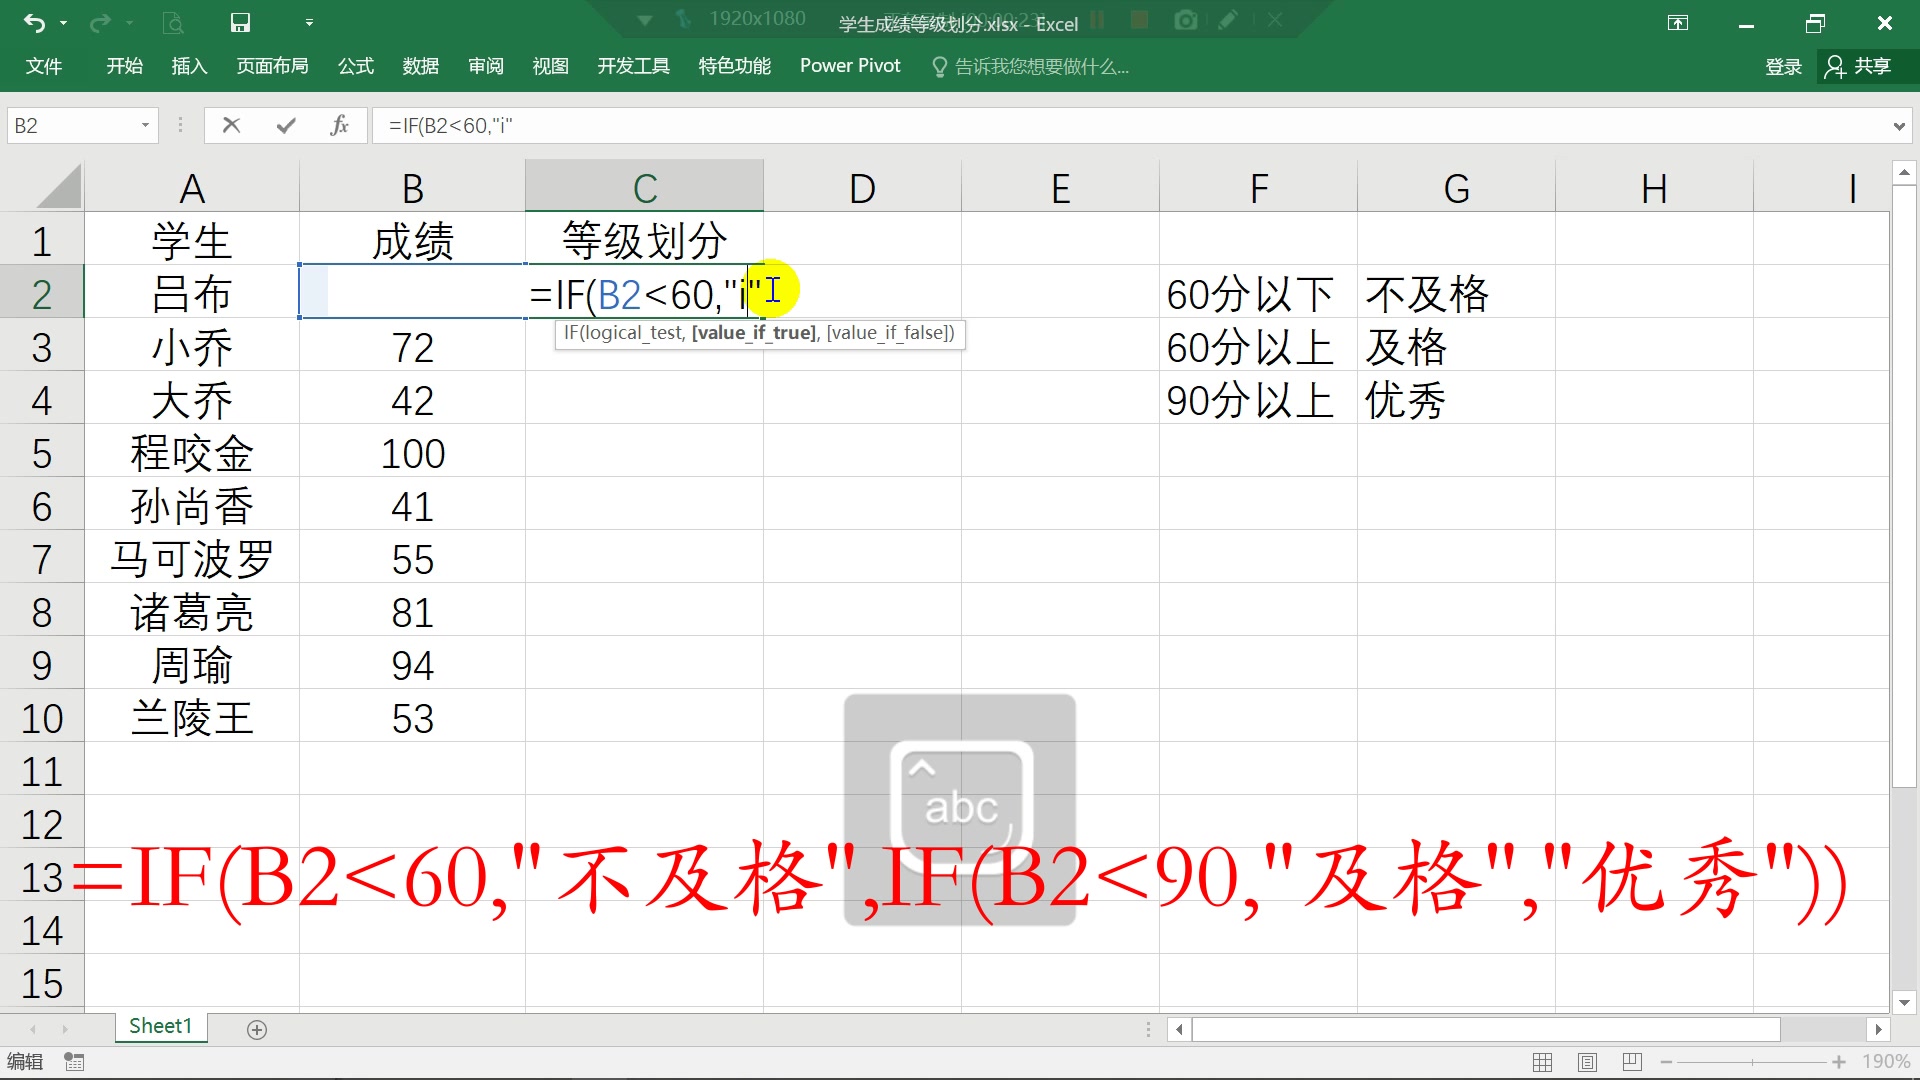Click the Tell Me search box
Viewport: 1920px width, 1080px height.
tap(1030, 67)
